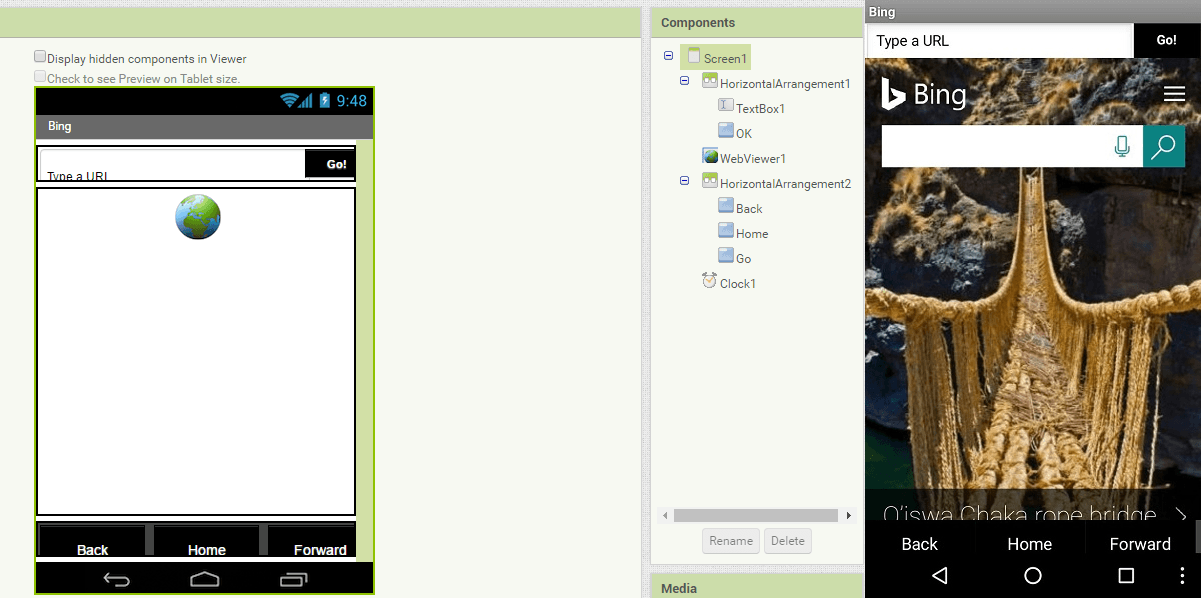1201x598 pixels.
Task: Select HorizontalArrangement2 label in the tree
Action: pyautogui.click(x=786, y=184)
